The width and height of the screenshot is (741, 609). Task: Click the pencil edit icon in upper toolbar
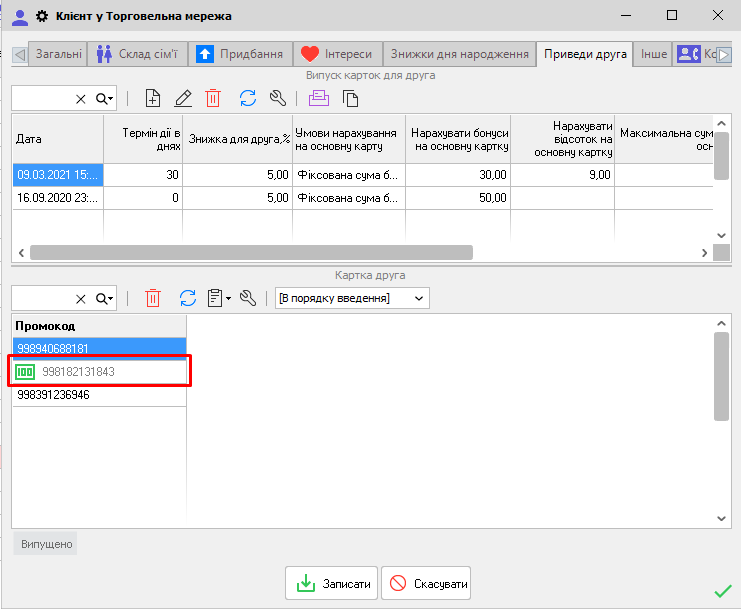click(x=183, y=99)
